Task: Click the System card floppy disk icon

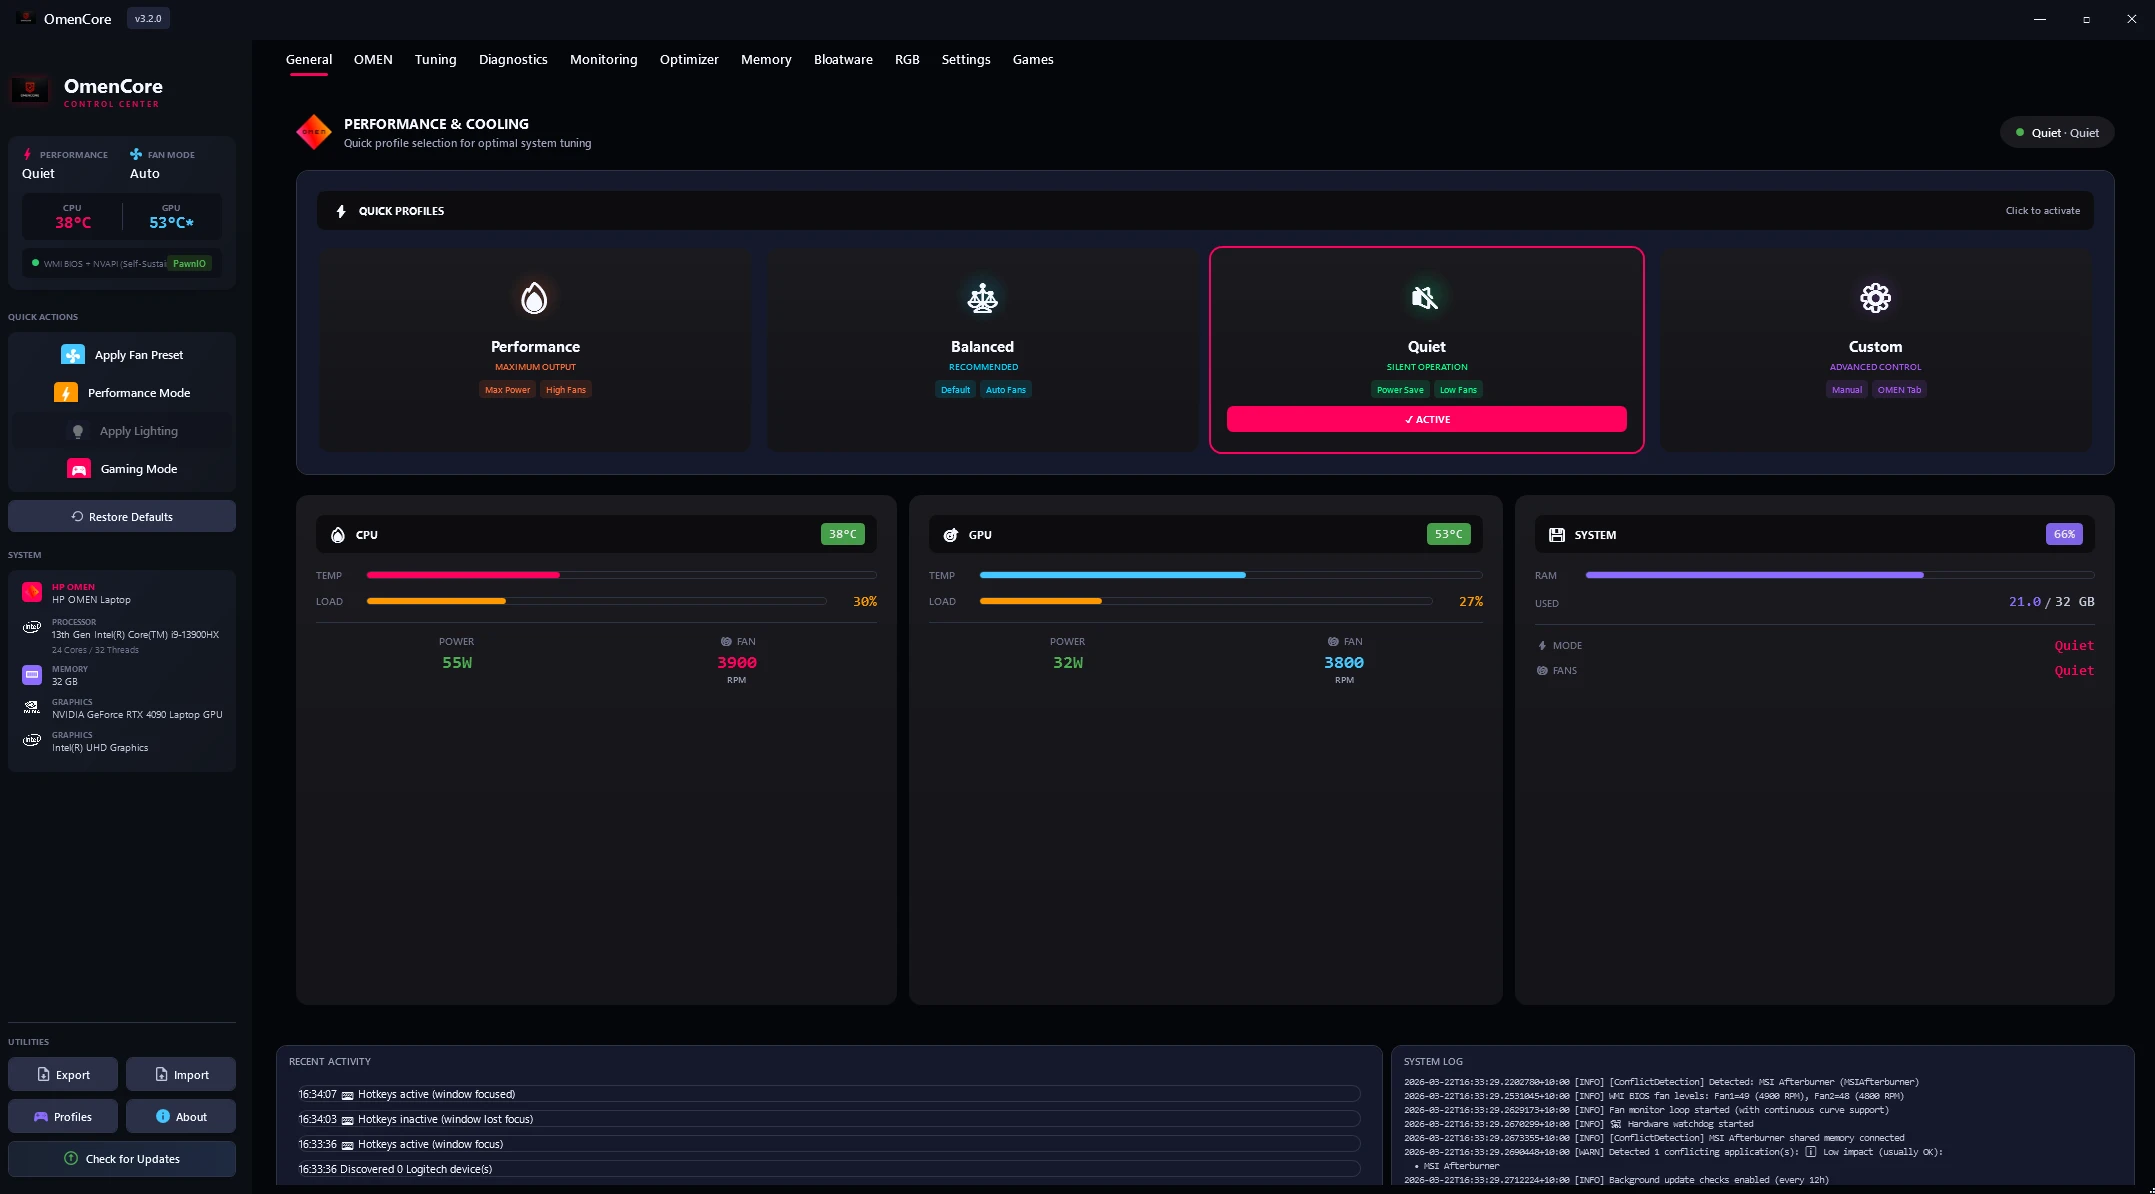Action: 1557,535
